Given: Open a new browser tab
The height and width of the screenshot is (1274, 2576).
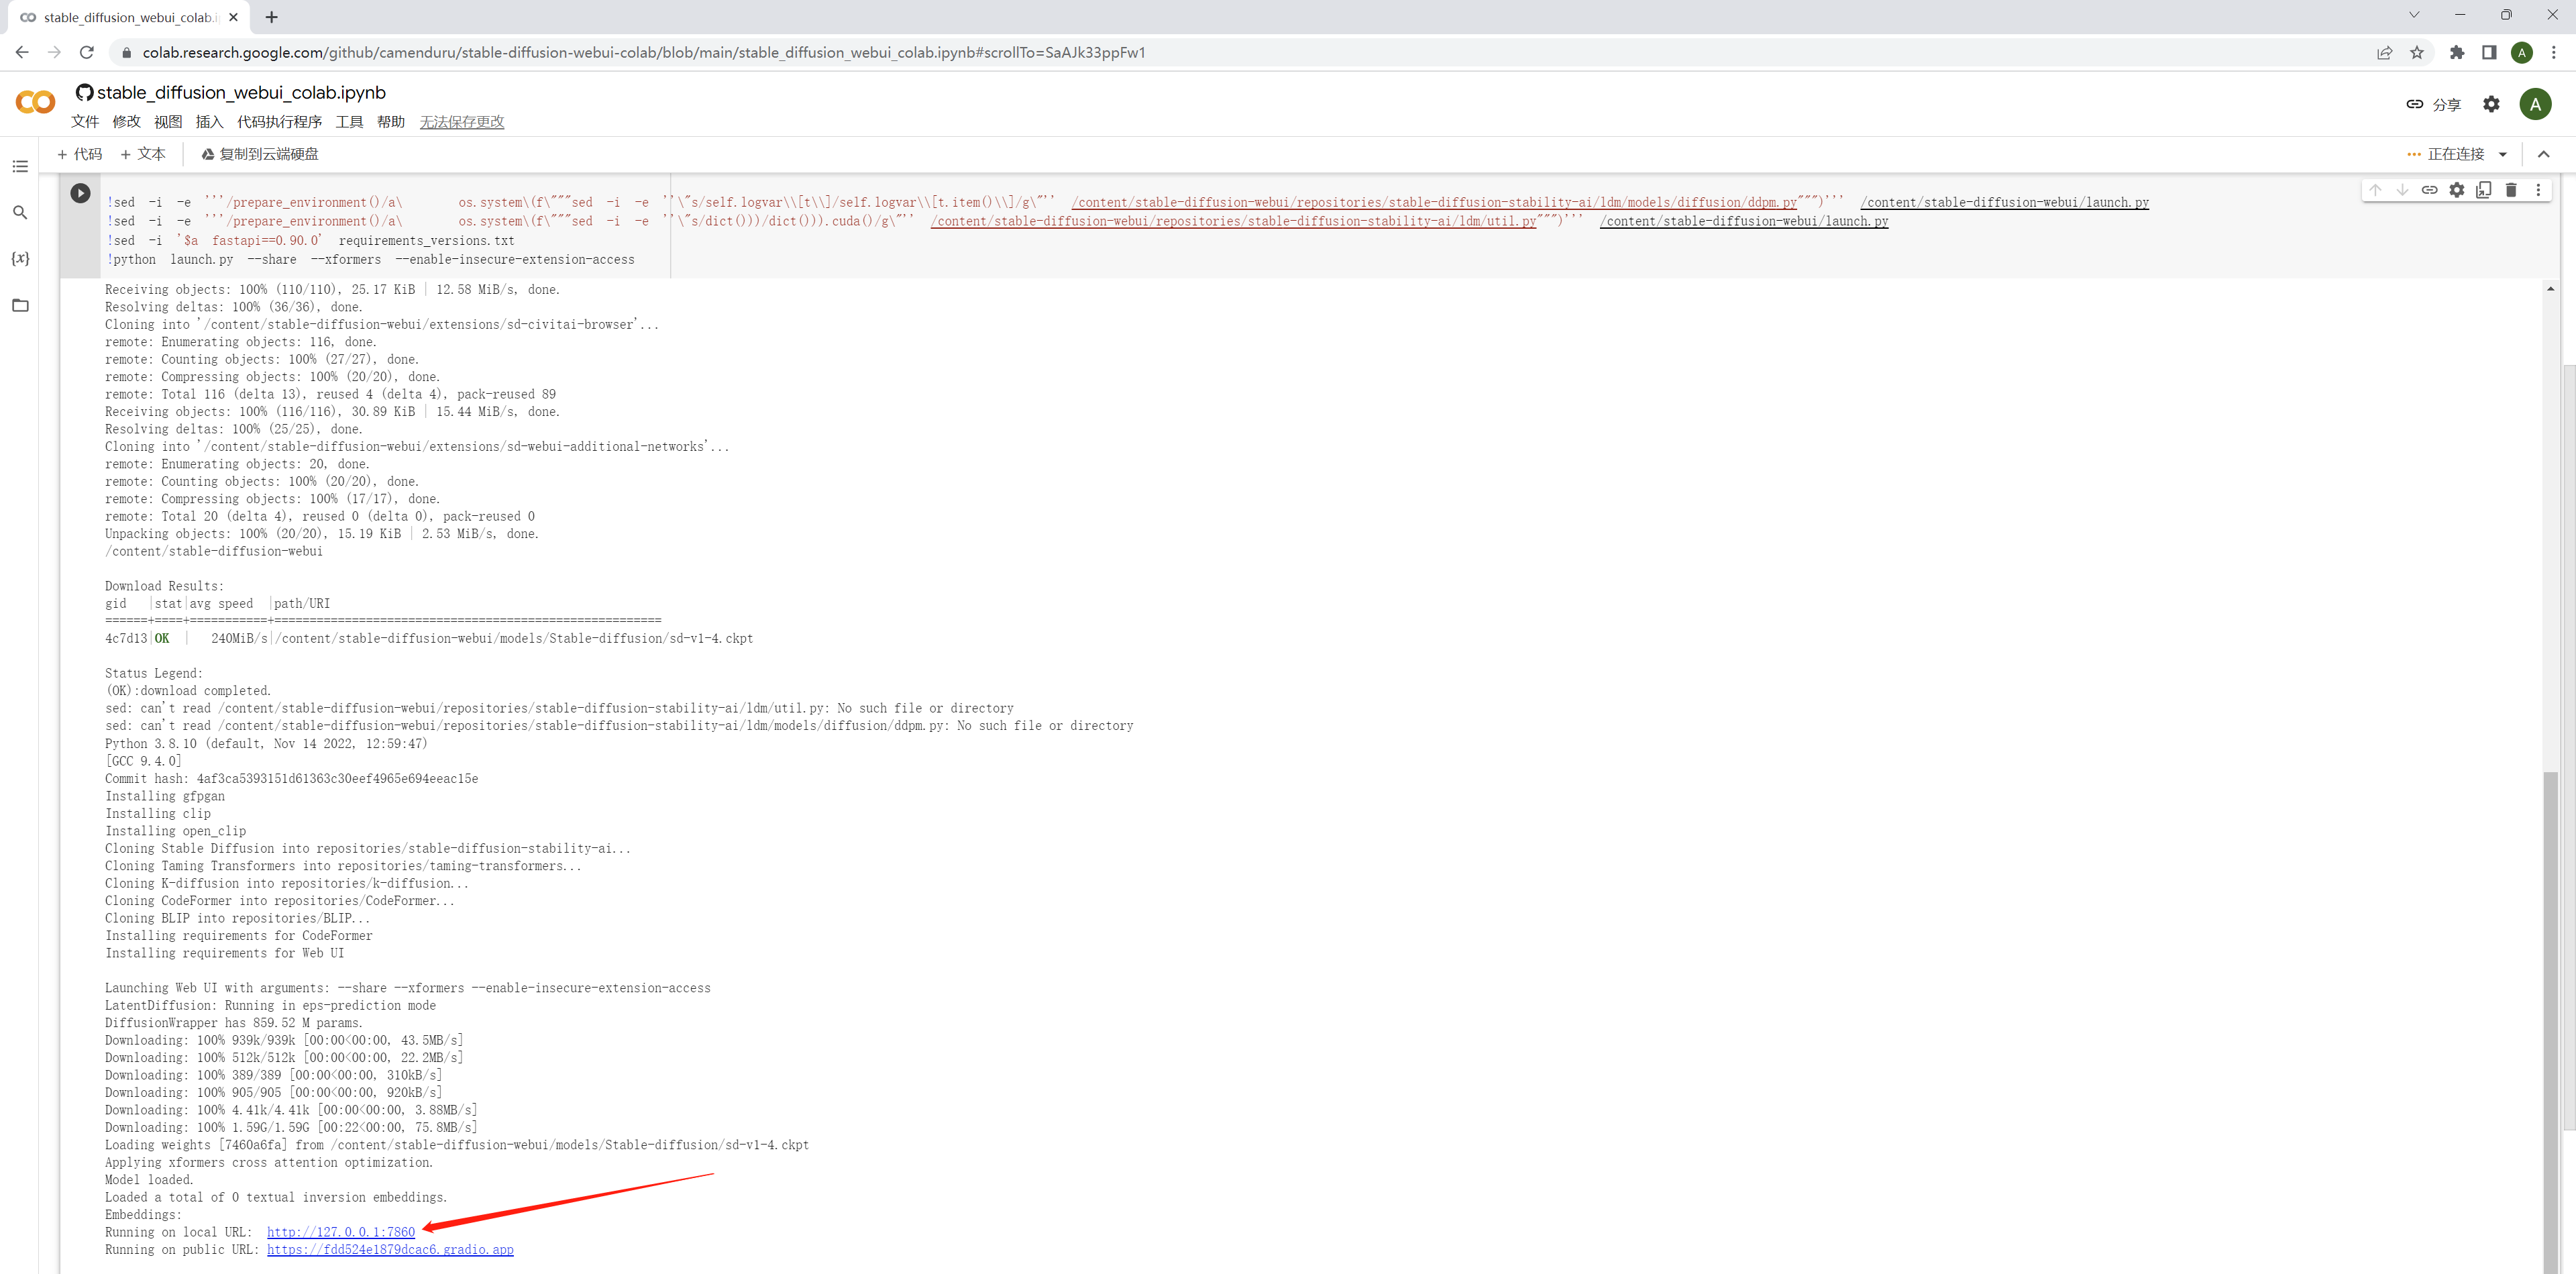Looking at the screenshot, I should (x=272, y=17).
